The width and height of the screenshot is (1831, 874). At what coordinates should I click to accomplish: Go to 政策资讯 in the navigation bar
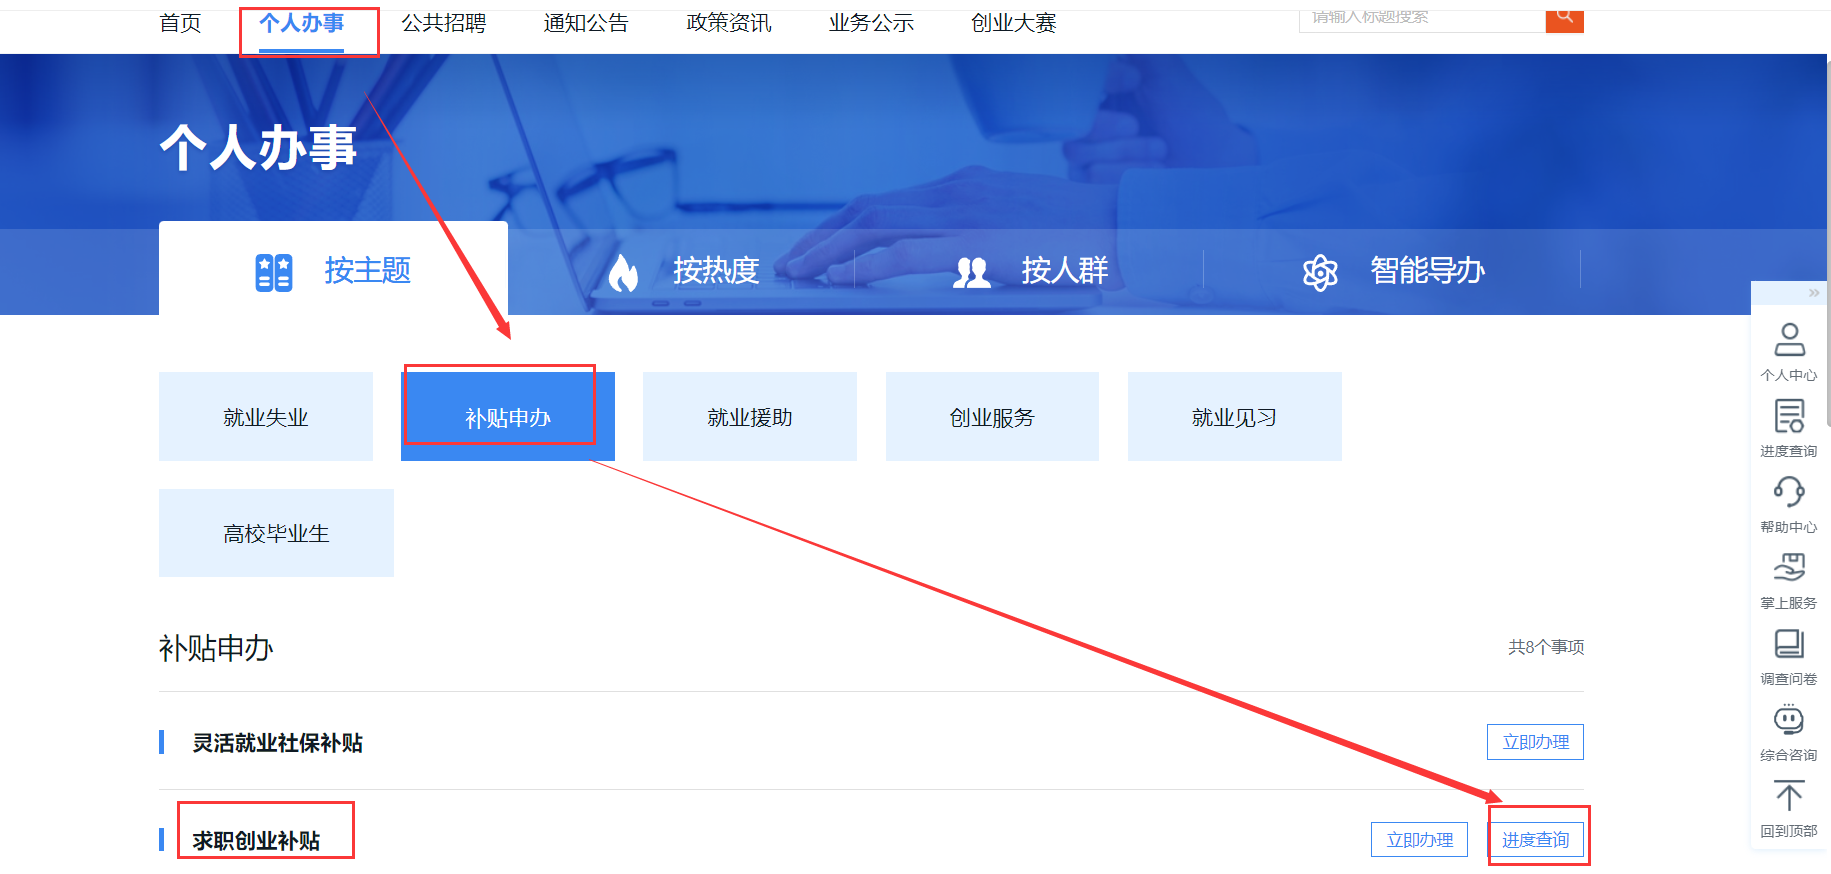point(728,23)
